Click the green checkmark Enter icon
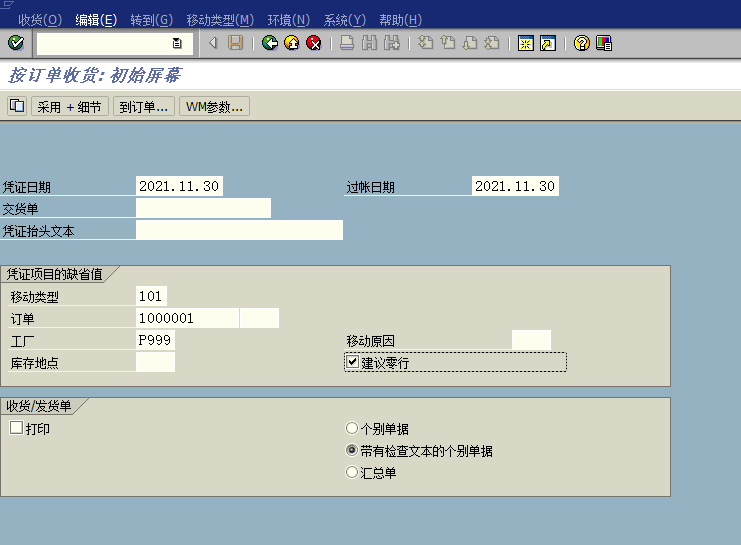 [16, 43]
